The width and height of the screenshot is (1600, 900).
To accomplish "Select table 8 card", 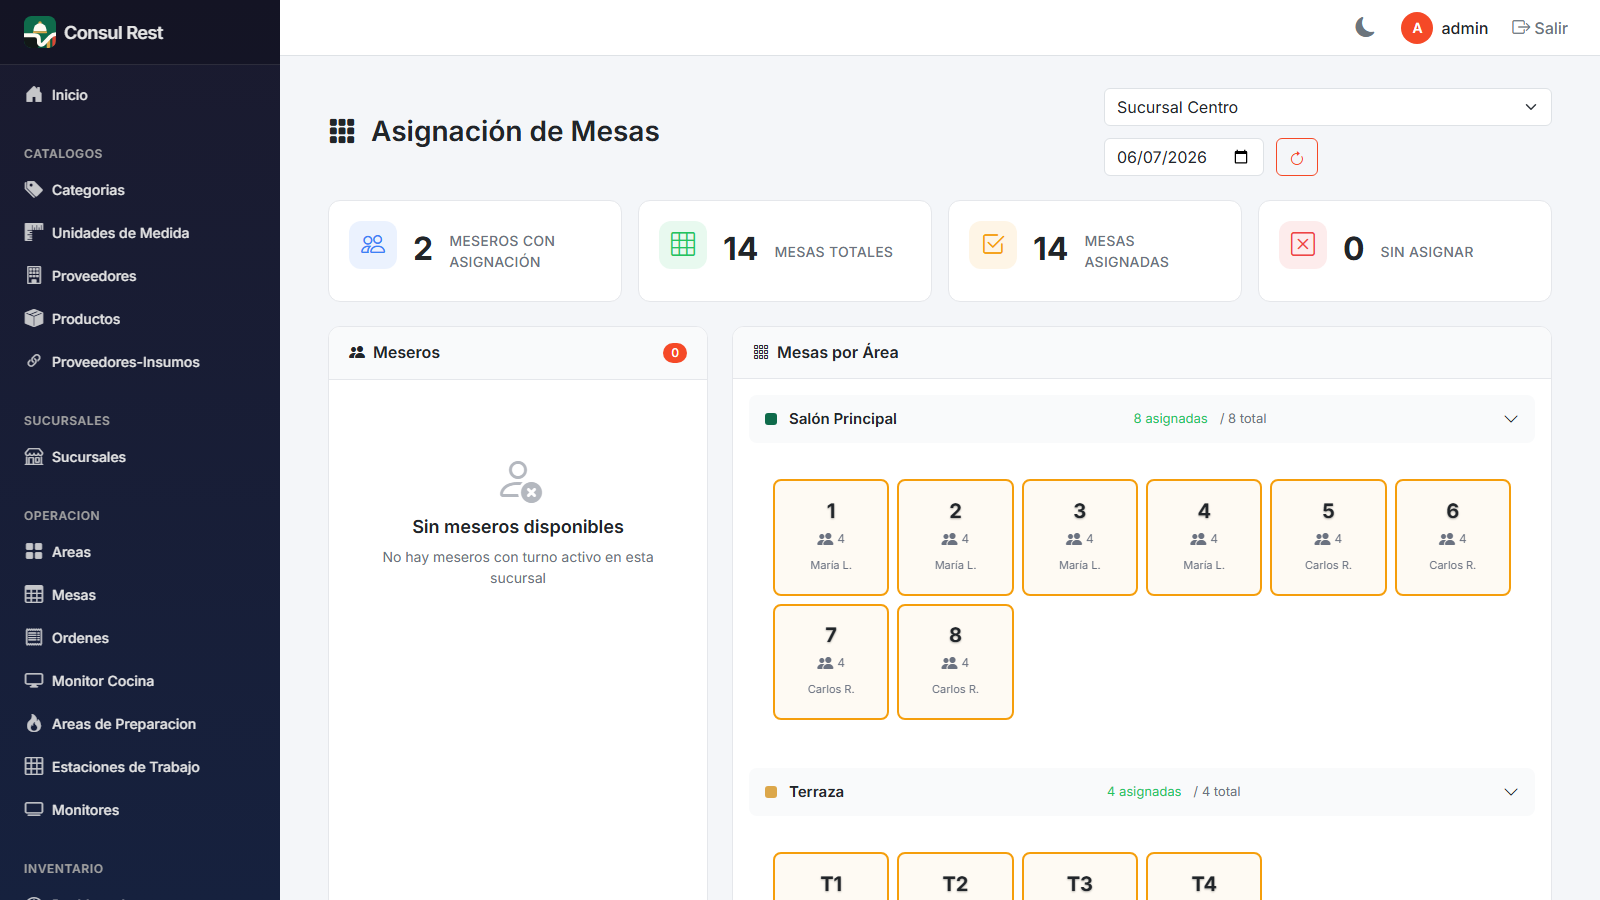I will click(955, 662).
